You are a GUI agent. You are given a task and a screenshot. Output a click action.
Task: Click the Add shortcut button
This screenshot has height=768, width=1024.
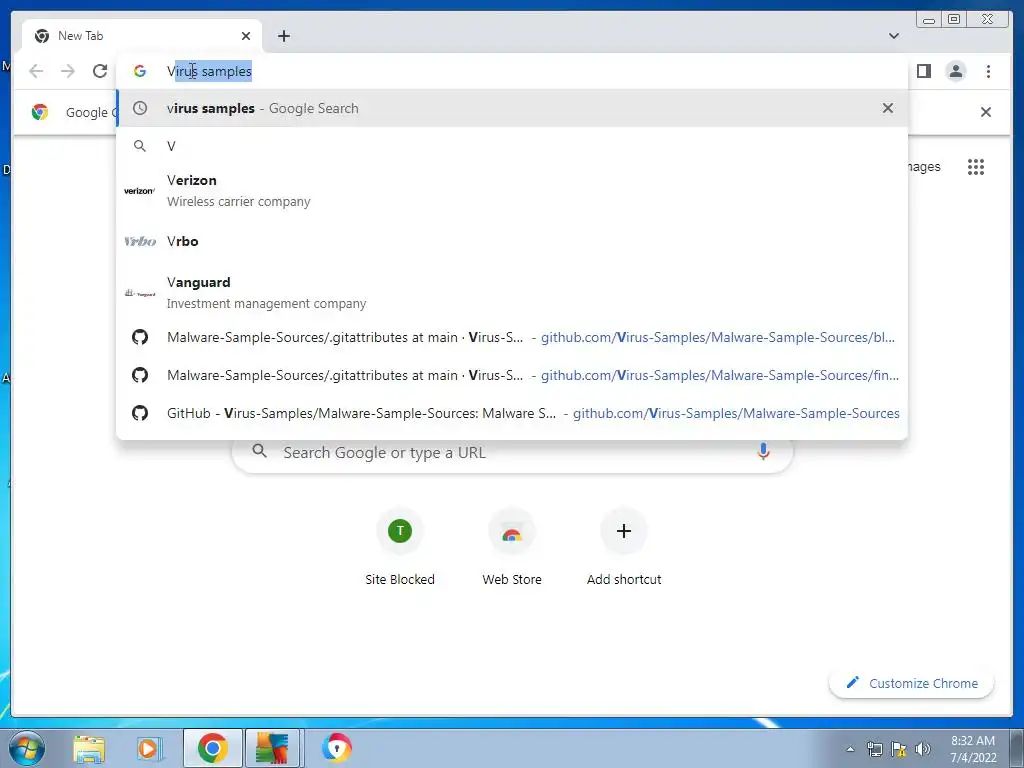point(624,547)
